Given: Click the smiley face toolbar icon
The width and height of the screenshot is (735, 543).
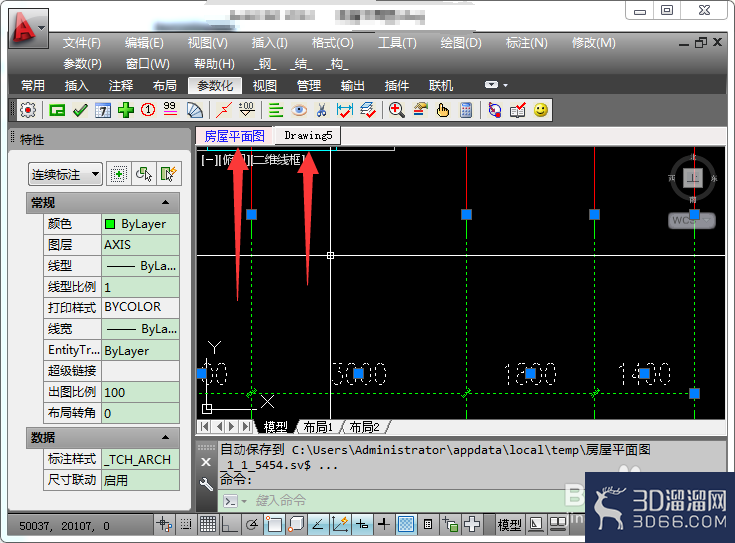Looking at the screenshot, I should (x=540, y=110).
